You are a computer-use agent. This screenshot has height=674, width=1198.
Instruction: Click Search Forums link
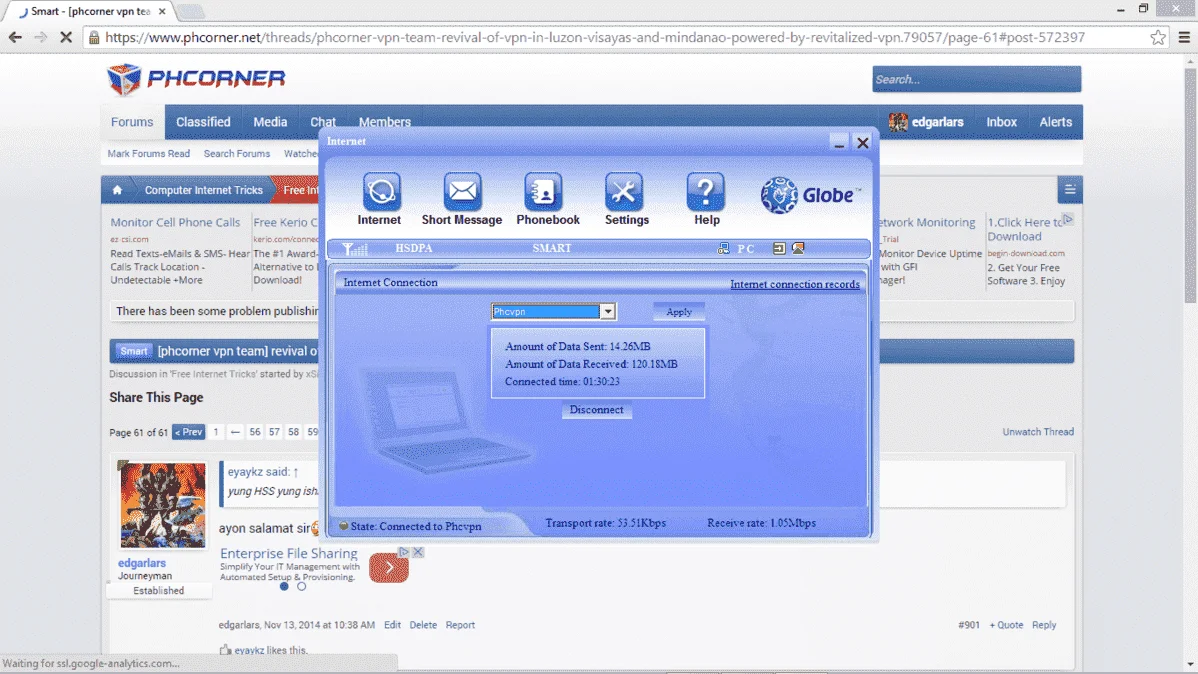[237, 154]
